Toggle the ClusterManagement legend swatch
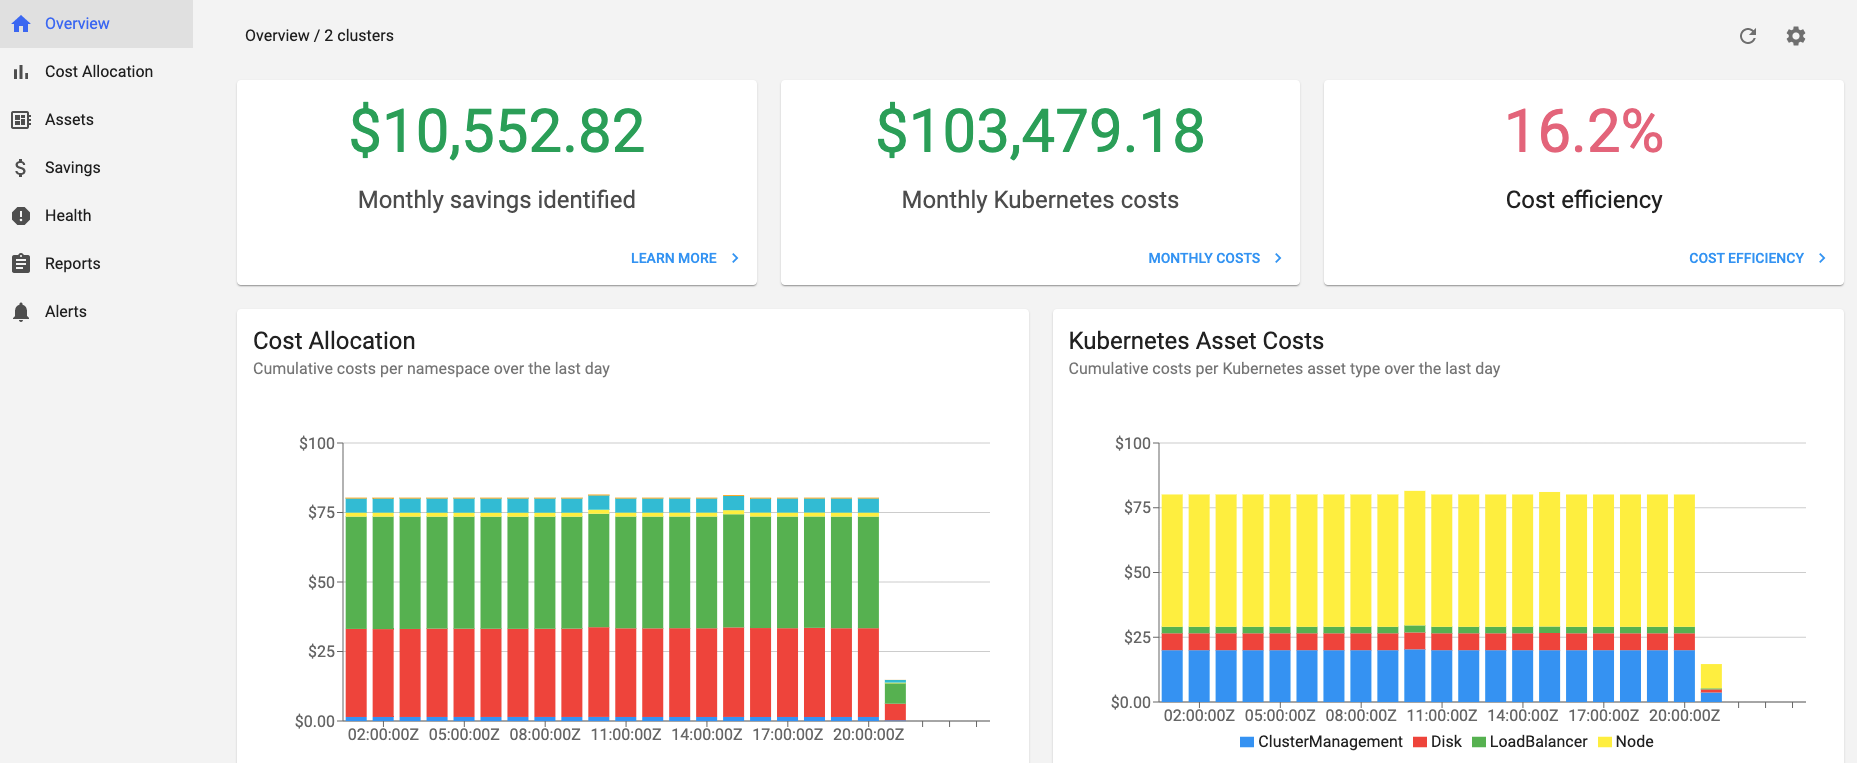The image size is (1857, 763). point(1247,742)
